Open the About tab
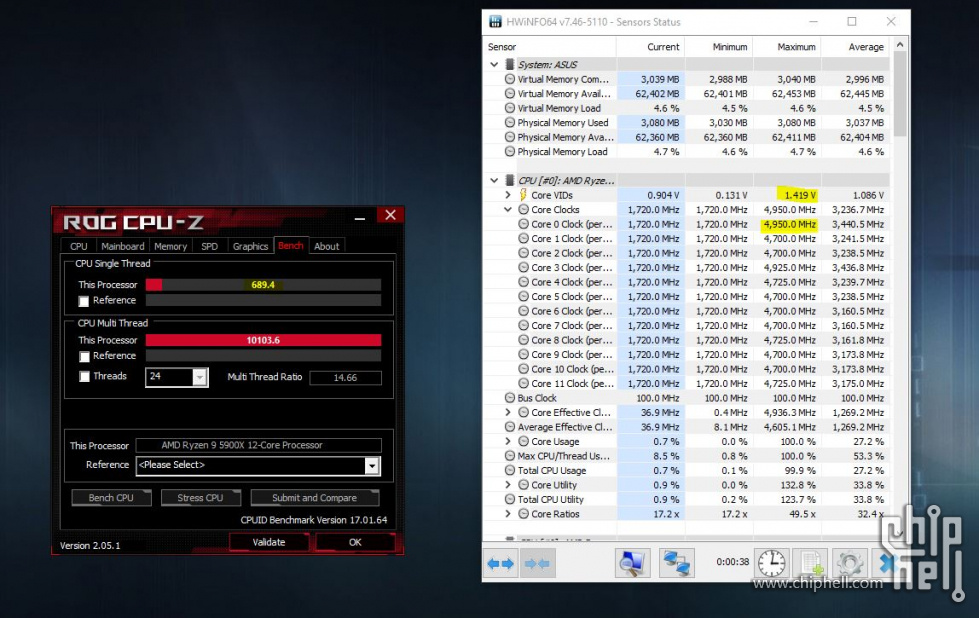 (327, 246)
